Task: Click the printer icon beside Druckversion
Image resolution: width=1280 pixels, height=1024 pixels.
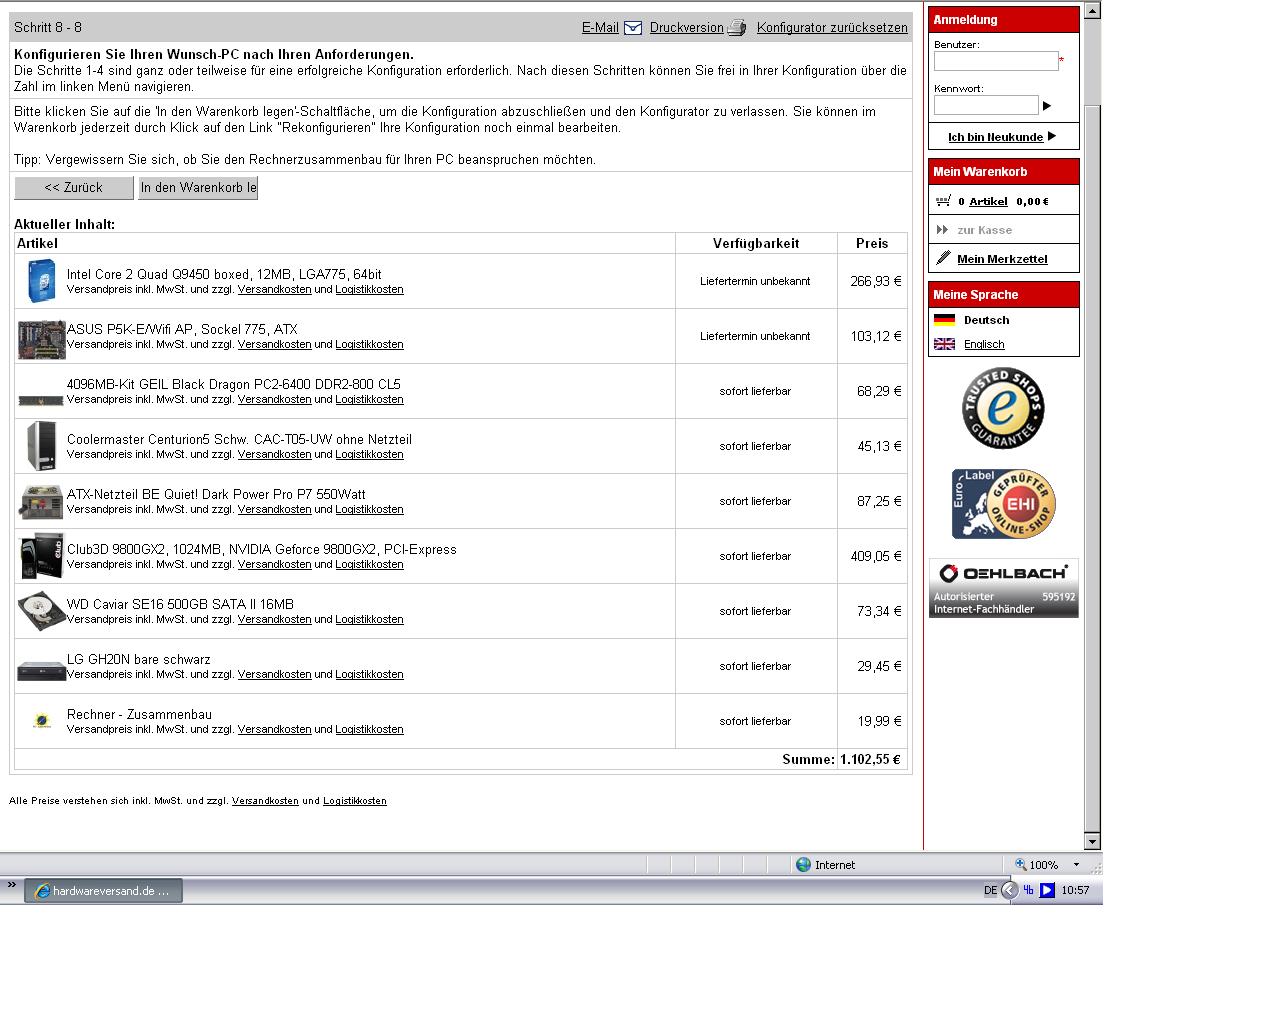Action: pyautogui.click(x=737, y=28)
